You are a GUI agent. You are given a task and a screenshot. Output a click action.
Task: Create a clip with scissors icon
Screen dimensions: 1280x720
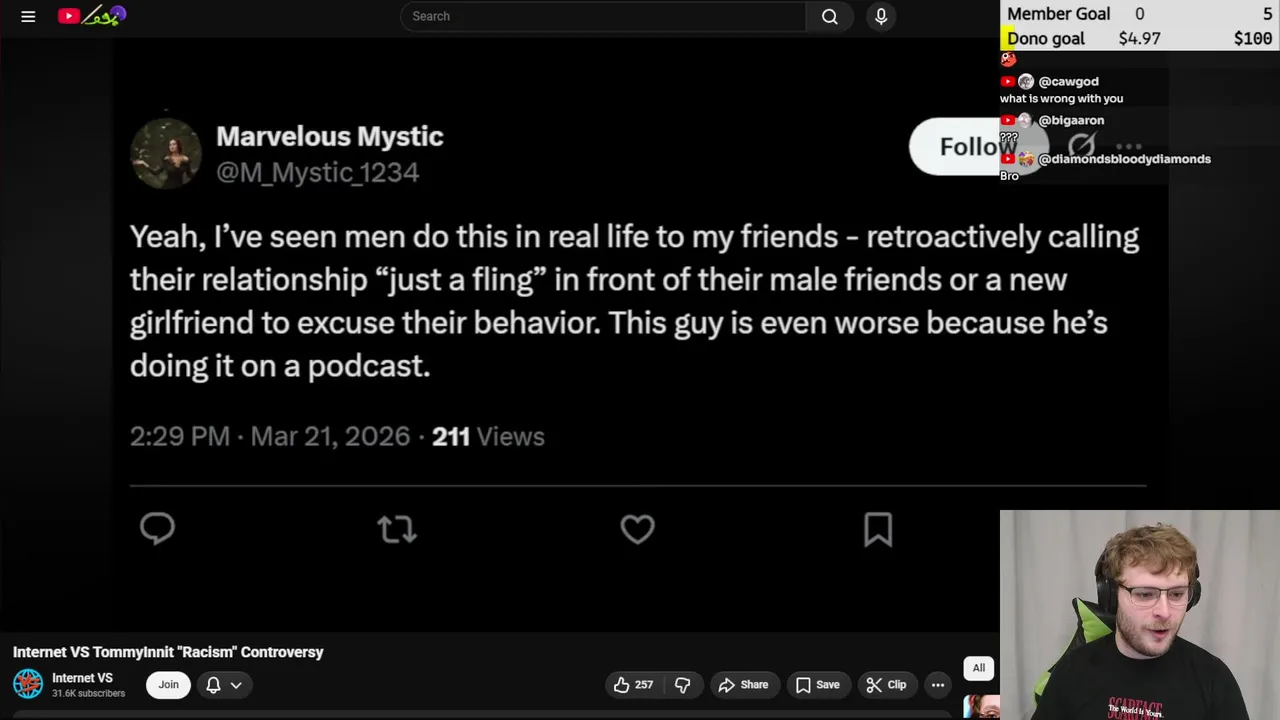pyautogui.click(x=886, y=685)
